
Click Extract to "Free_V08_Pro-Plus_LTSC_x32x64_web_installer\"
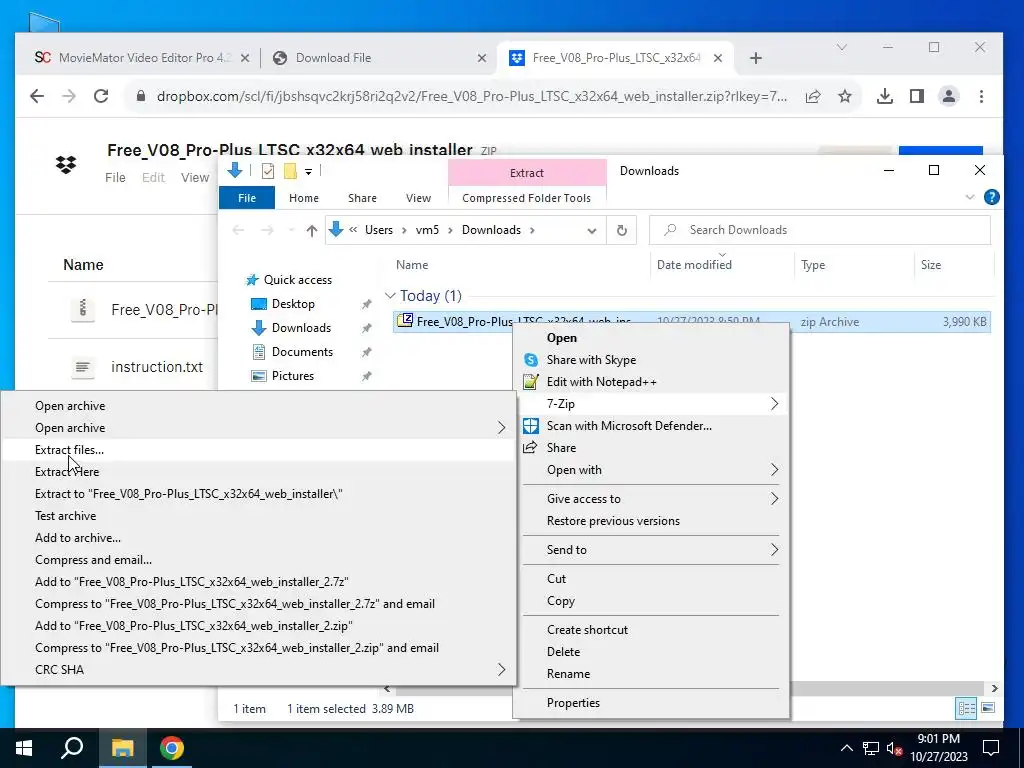click(258, 494)
